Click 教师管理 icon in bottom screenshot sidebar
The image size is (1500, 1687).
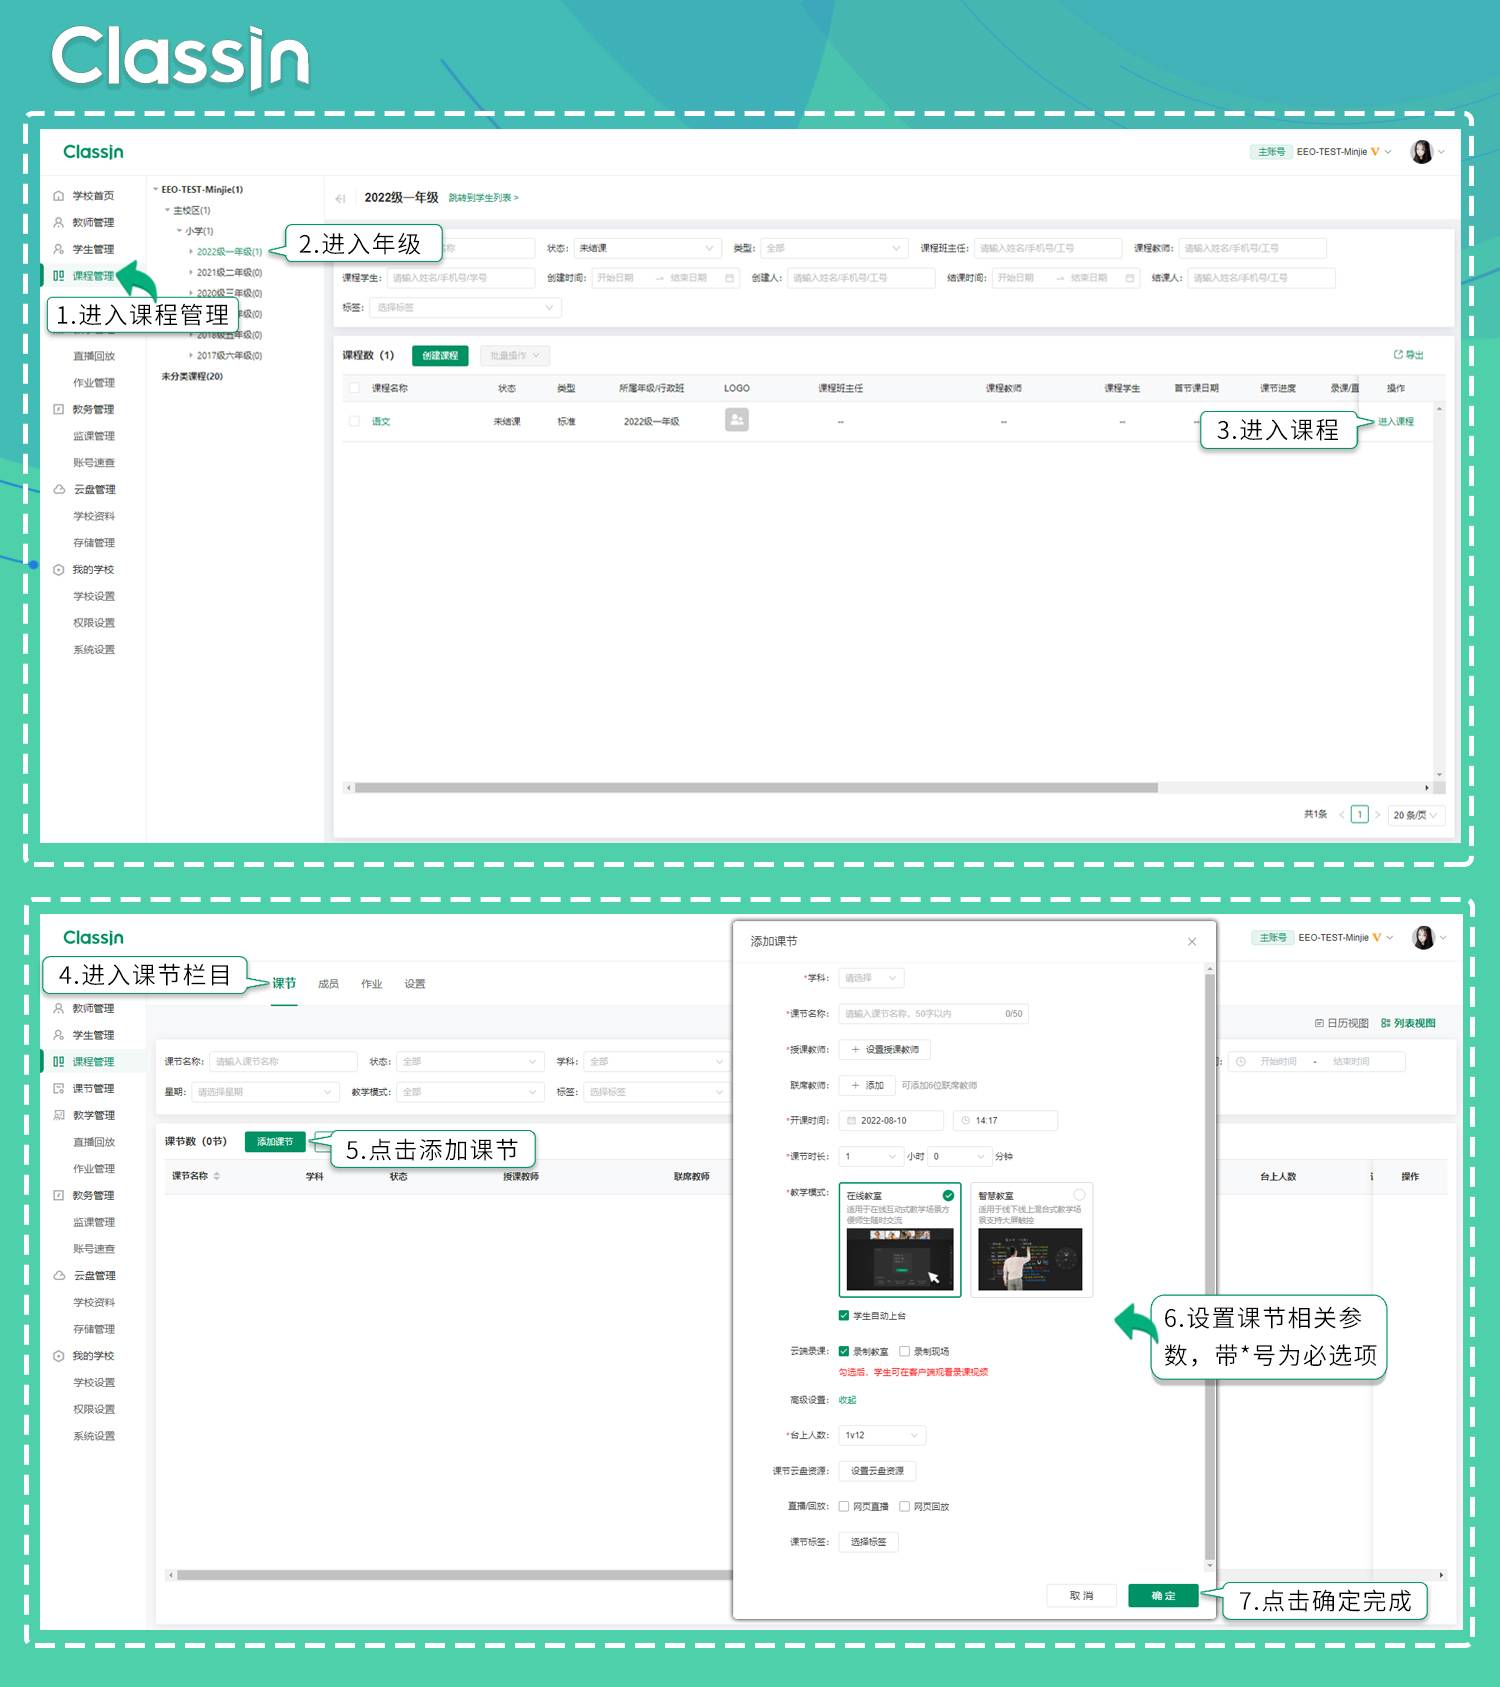click(x=58, y=1008)
